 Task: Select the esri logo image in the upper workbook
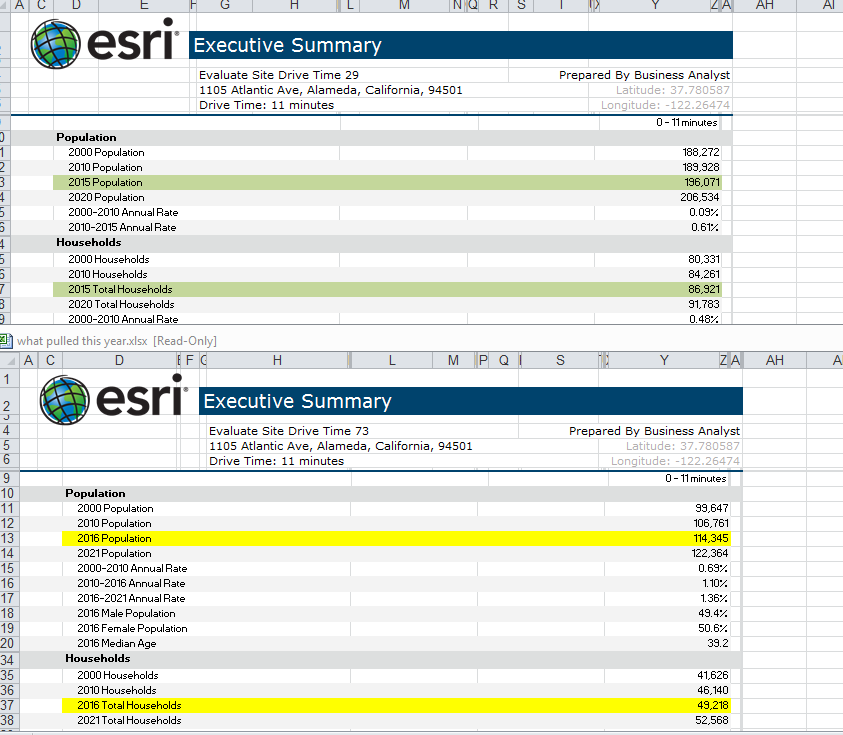[x=105, y=44]
